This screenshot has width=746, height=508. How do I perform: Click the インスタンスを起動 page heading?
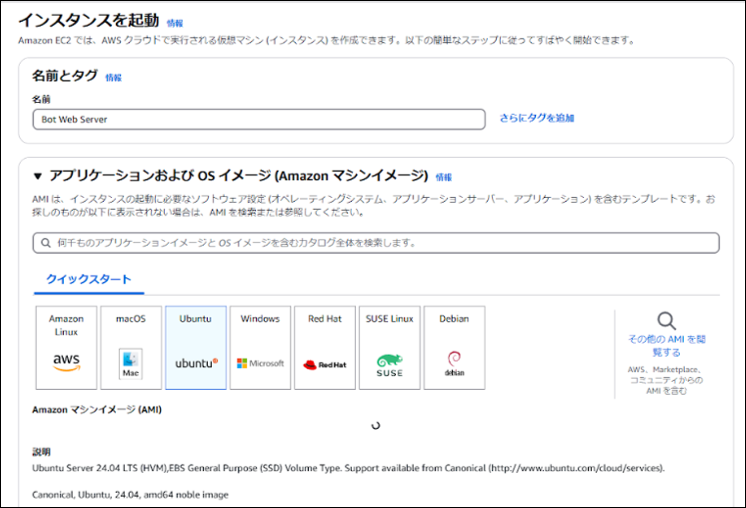(x=89, y=20)
